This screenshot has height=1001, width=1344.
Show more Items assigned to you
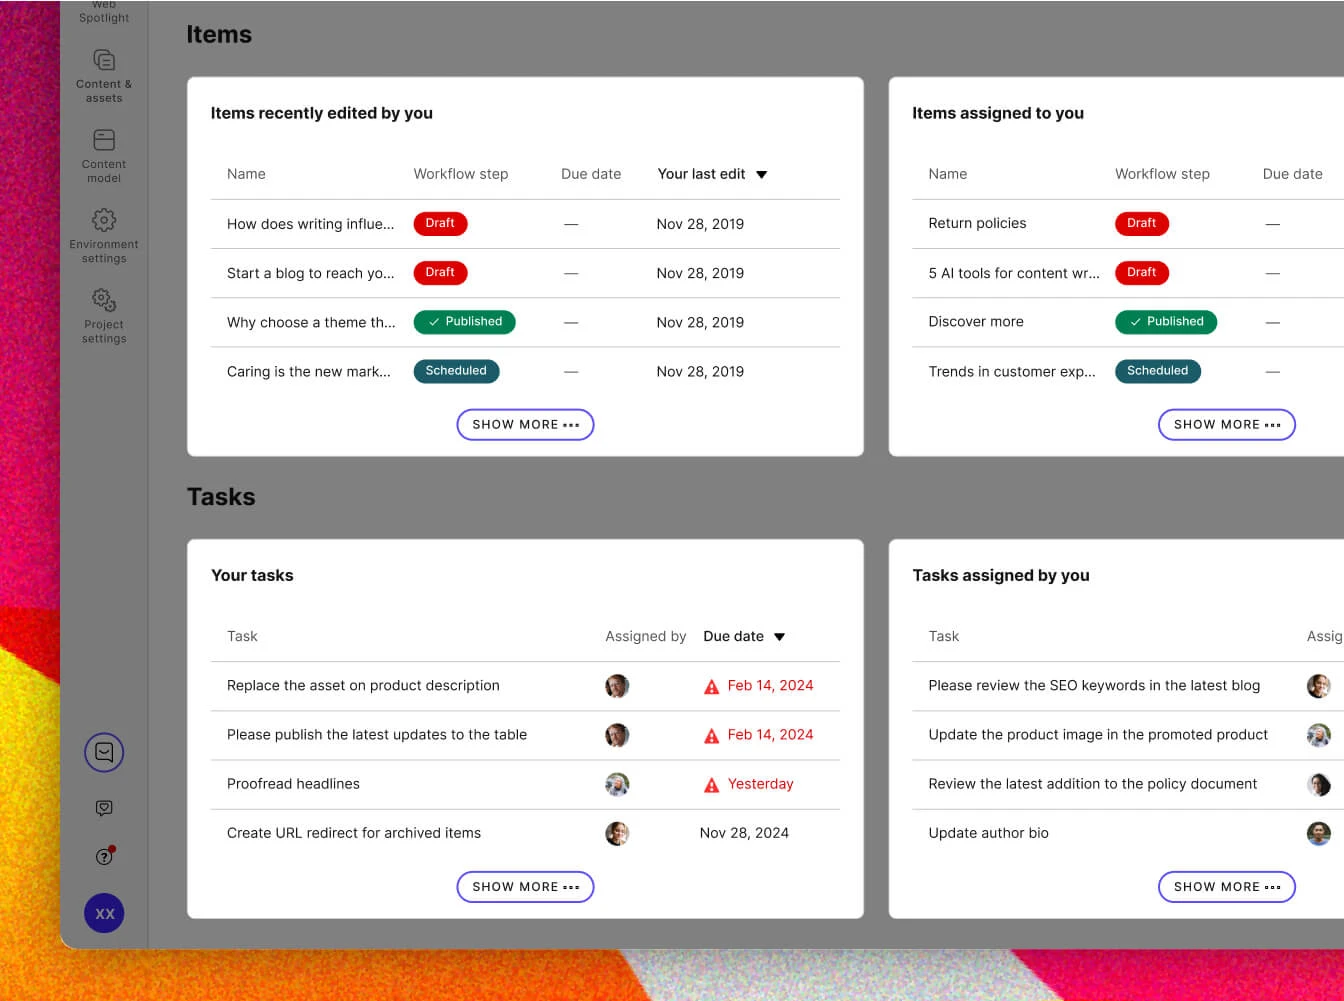(1226, 425)
